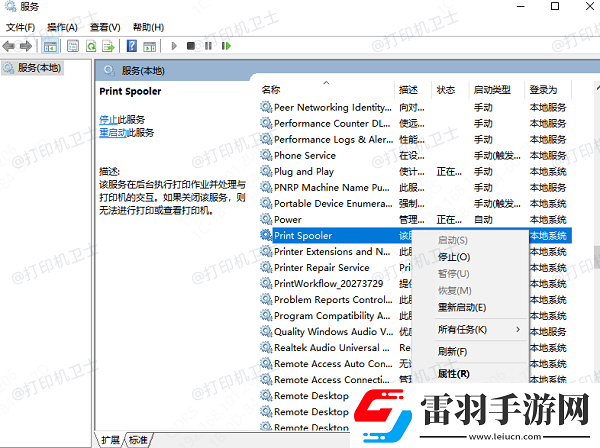Select the Portable Device Enumera... row
600x448 pixels.
click(x=415, y=203)
